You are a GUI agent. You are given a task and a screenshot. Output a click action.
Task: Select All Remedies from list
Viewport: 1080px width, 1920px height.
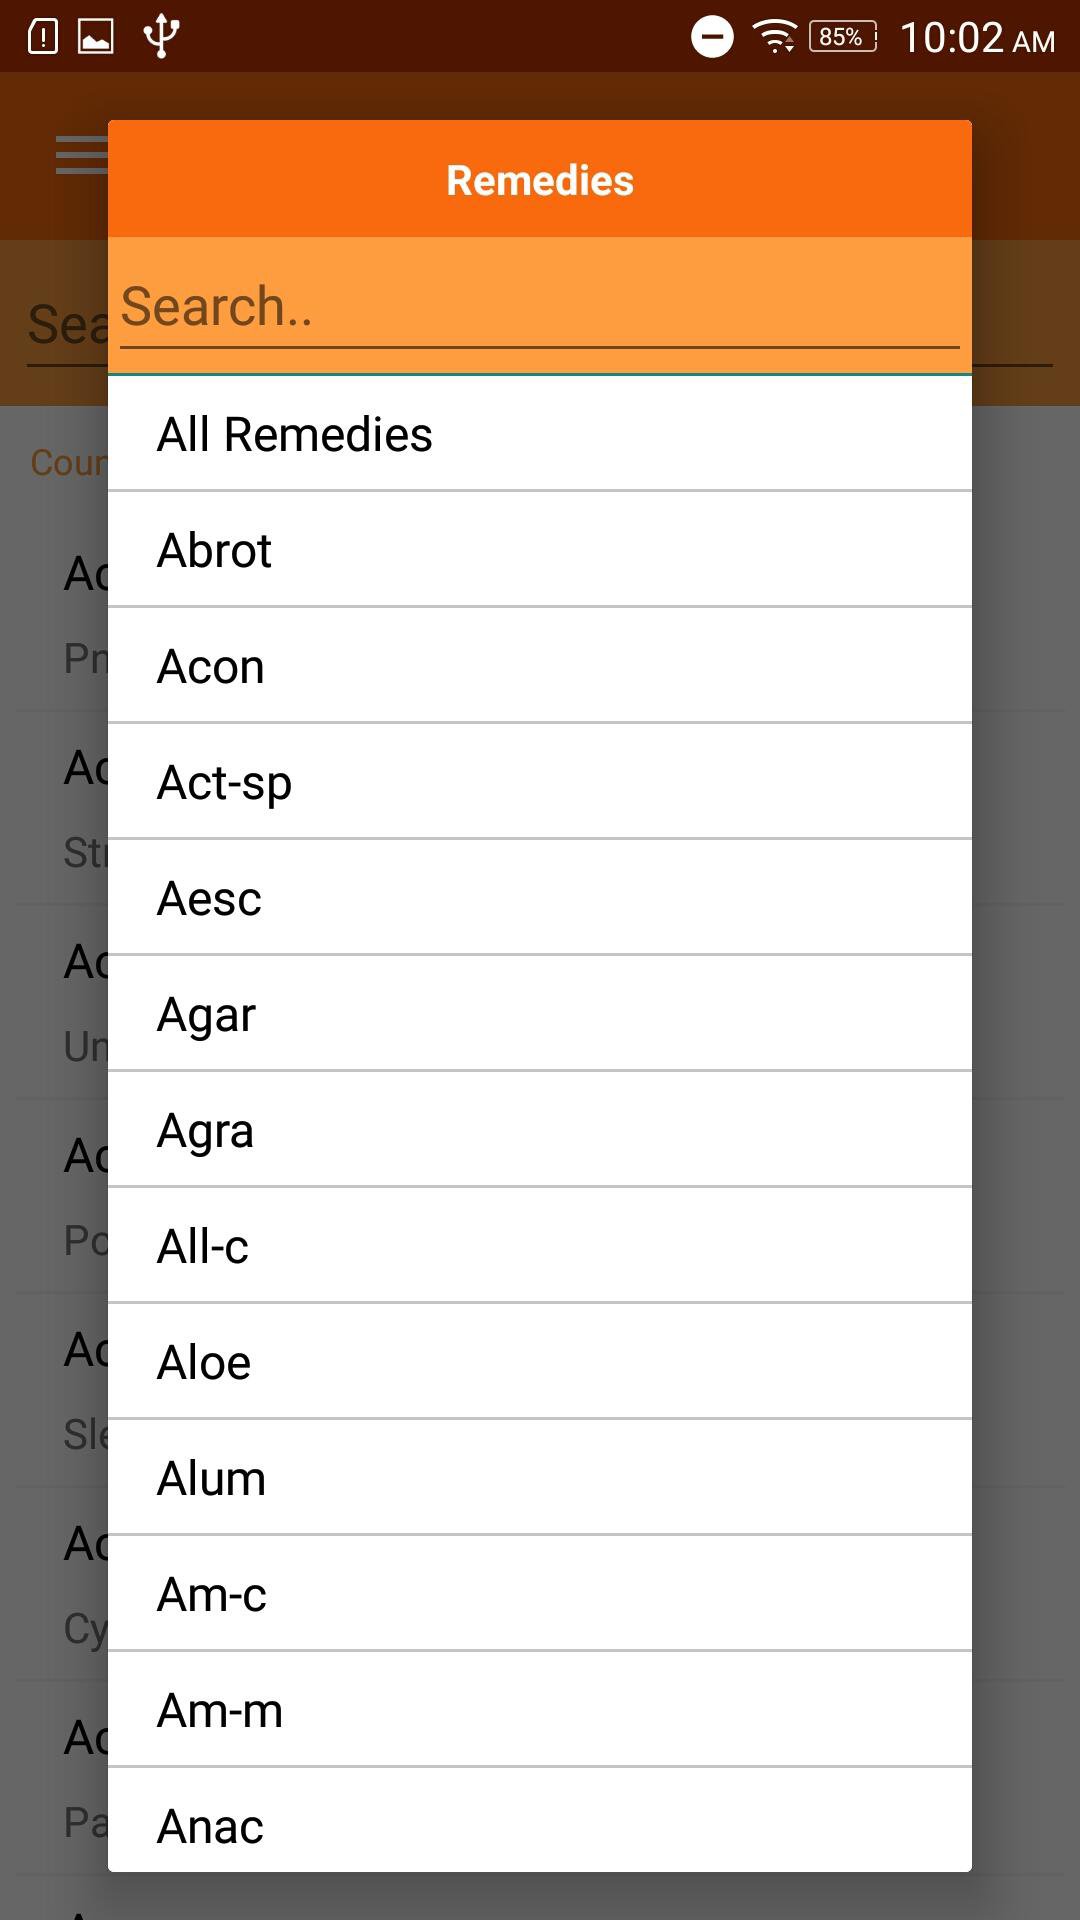[538, 435]
